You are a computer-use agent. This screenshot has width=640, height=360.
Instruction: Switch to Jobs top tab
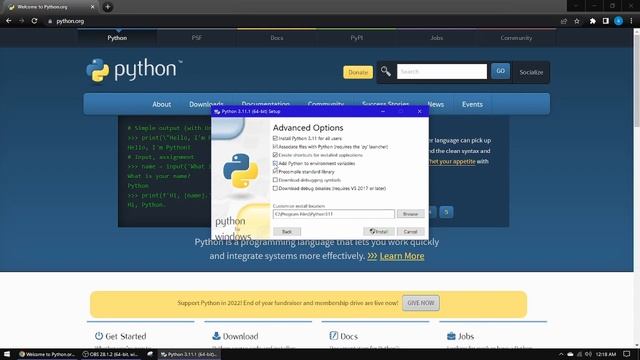(x=436, y=38)
